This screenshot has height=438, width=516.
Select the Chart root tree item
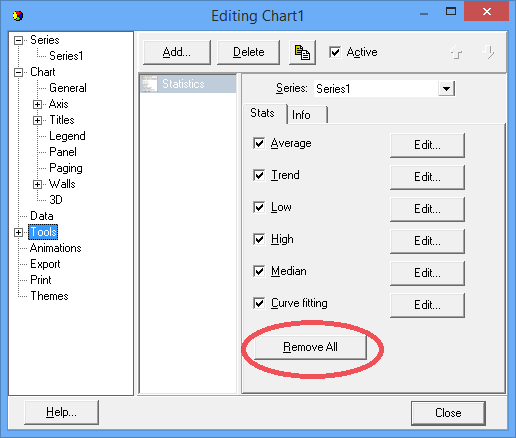tap(43, 72)
